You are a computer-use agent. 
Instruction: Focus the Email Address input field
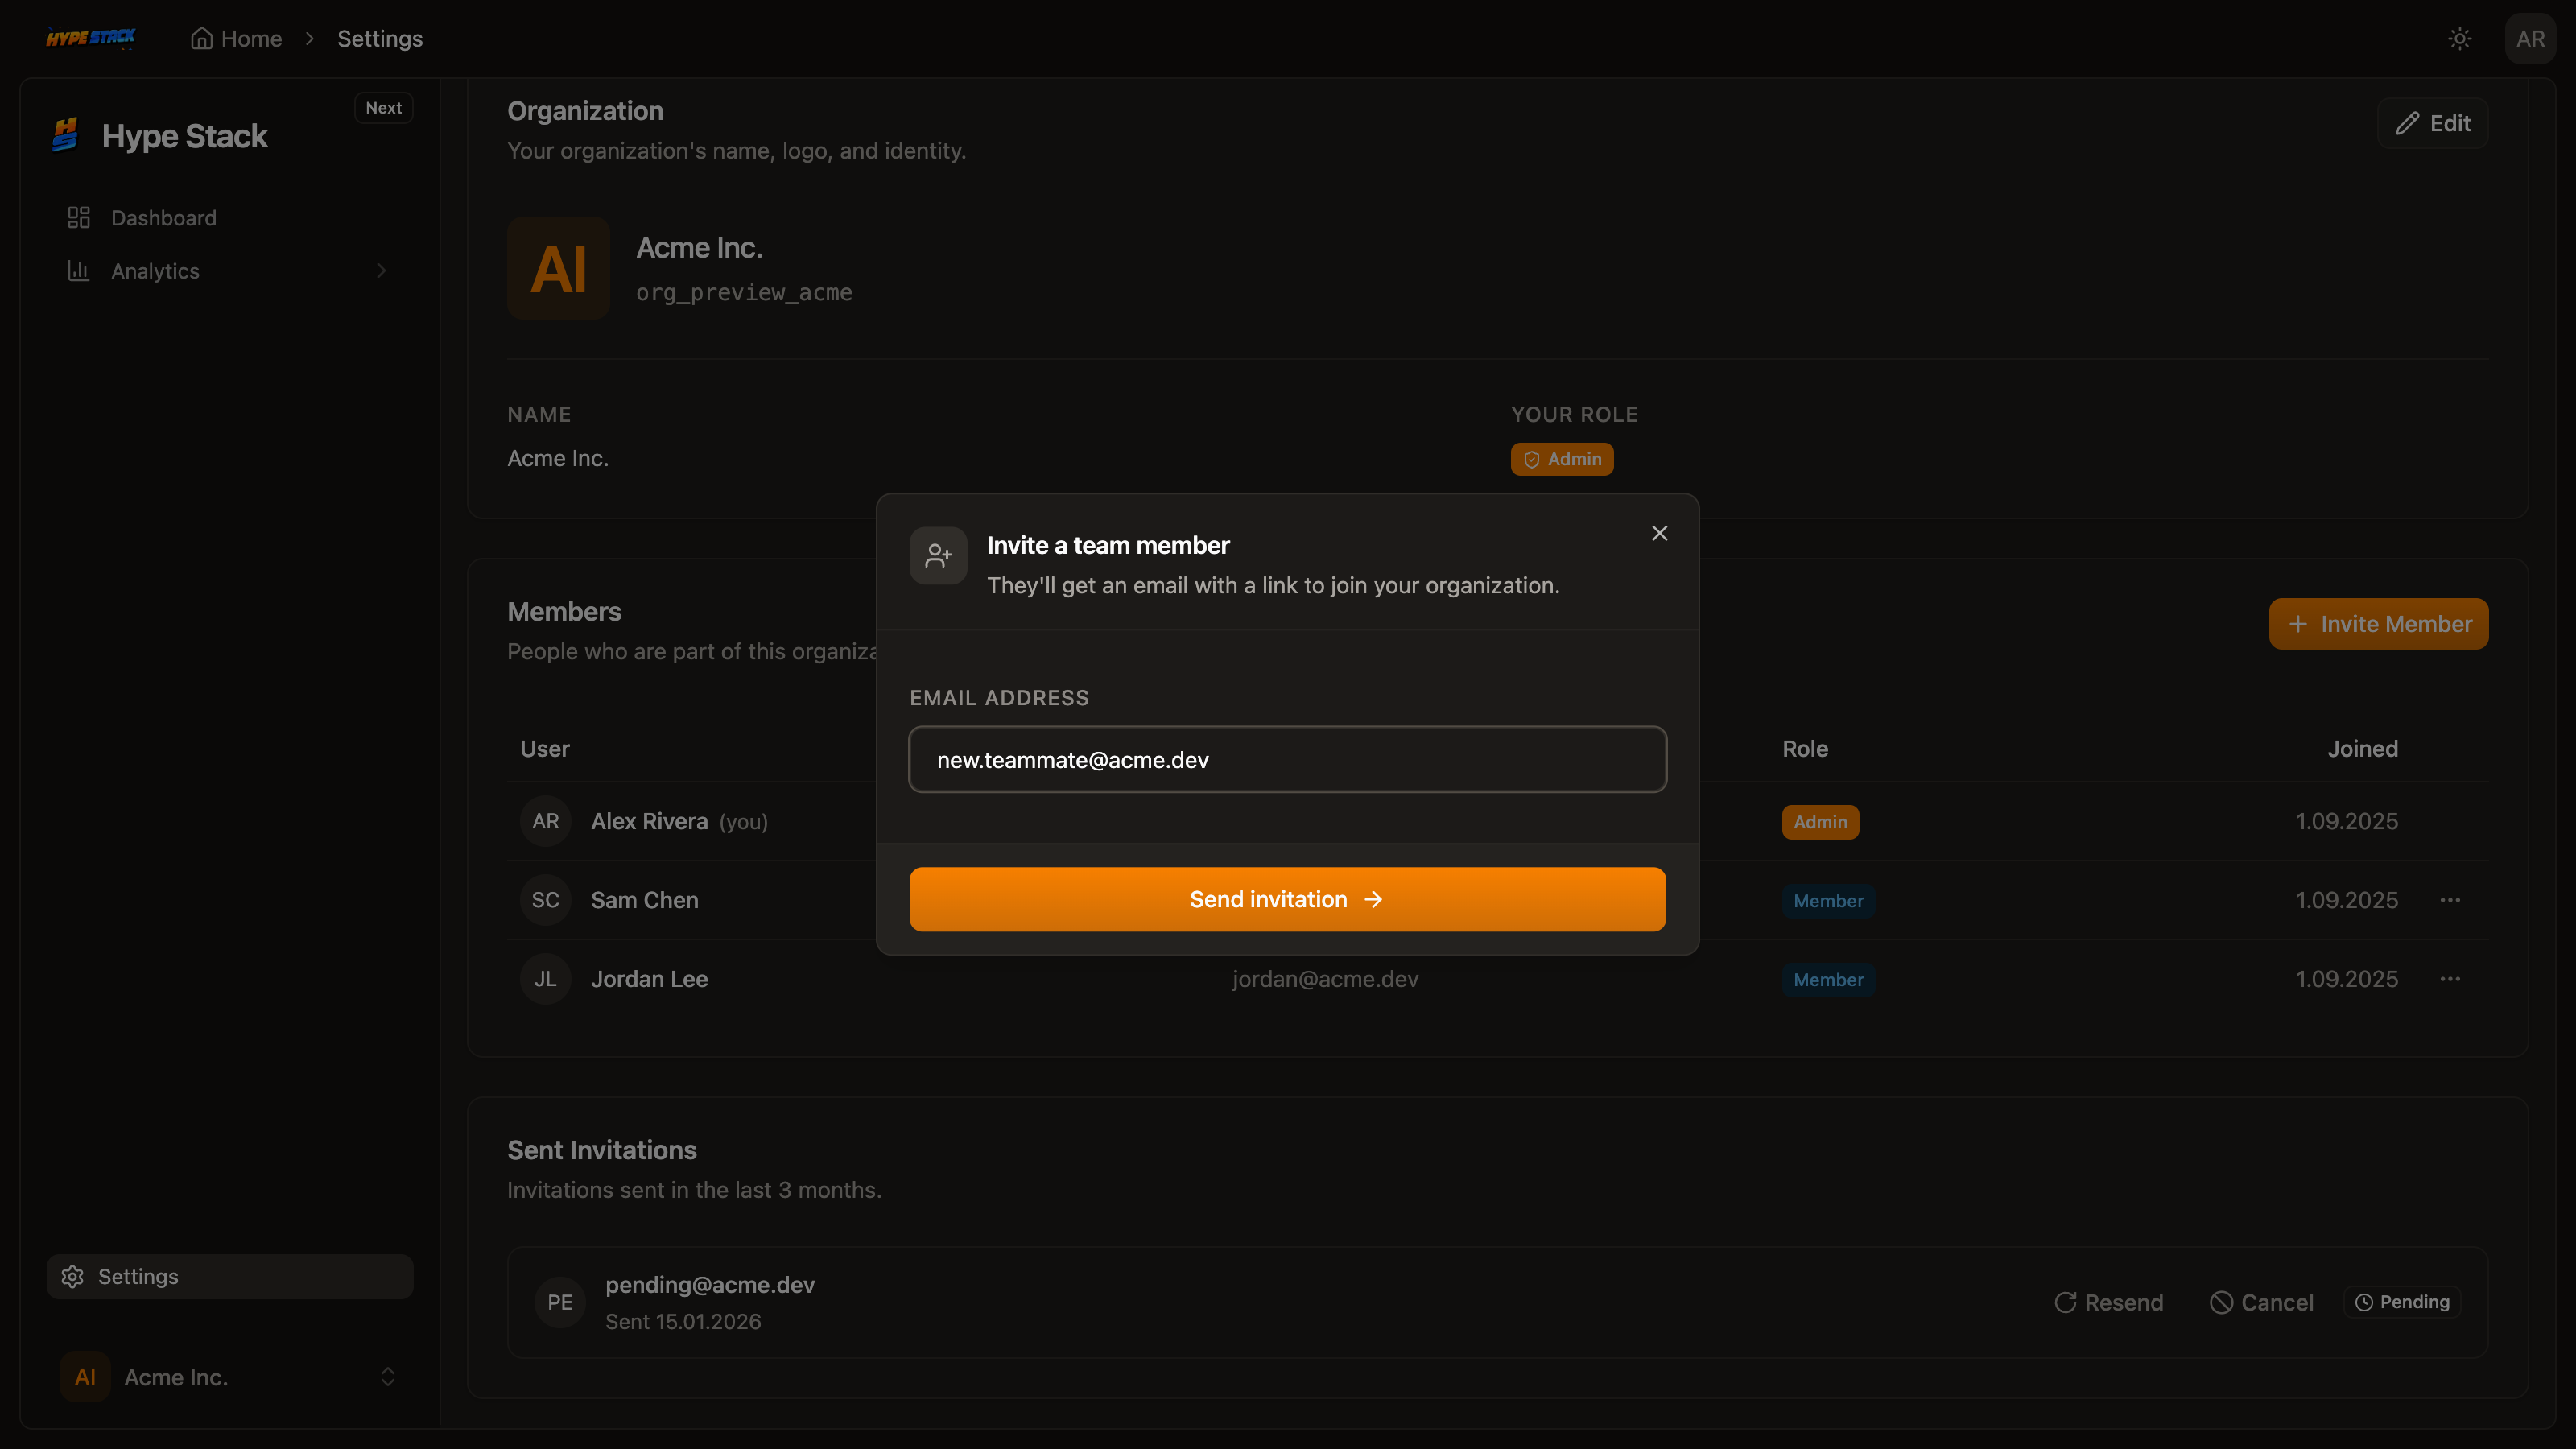pyautogui.click(x=1288, y=759)
